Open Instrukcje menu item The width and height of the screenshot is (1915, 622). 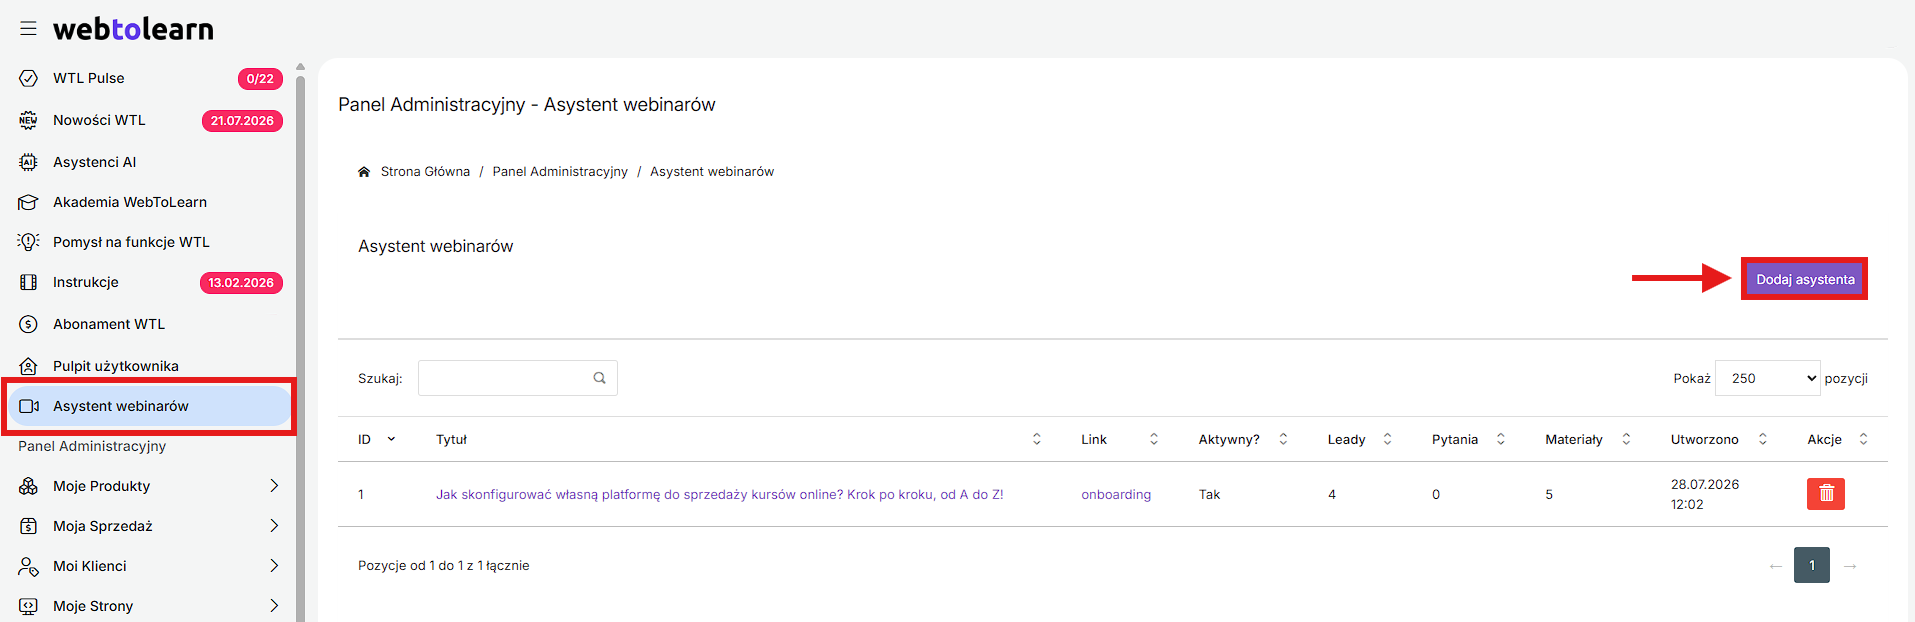(x=86, y=282)
